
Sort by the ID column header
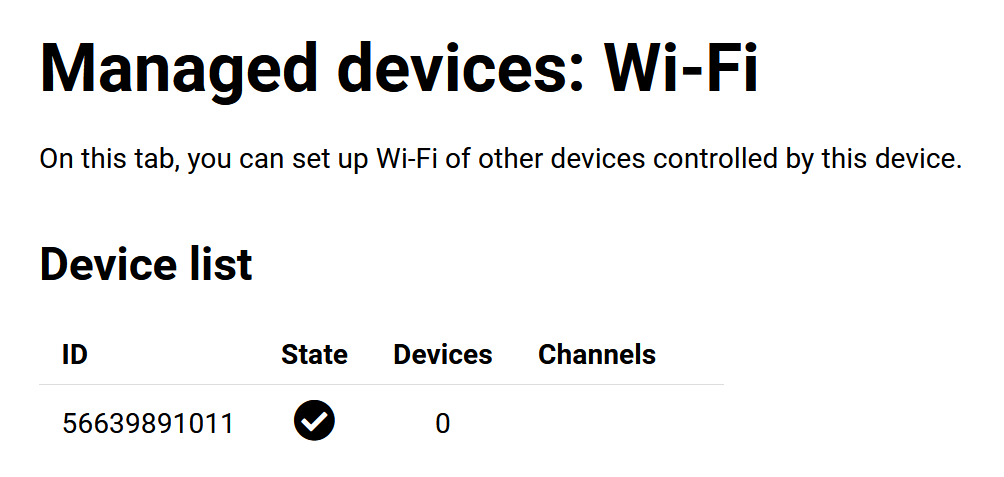(75, 354)
